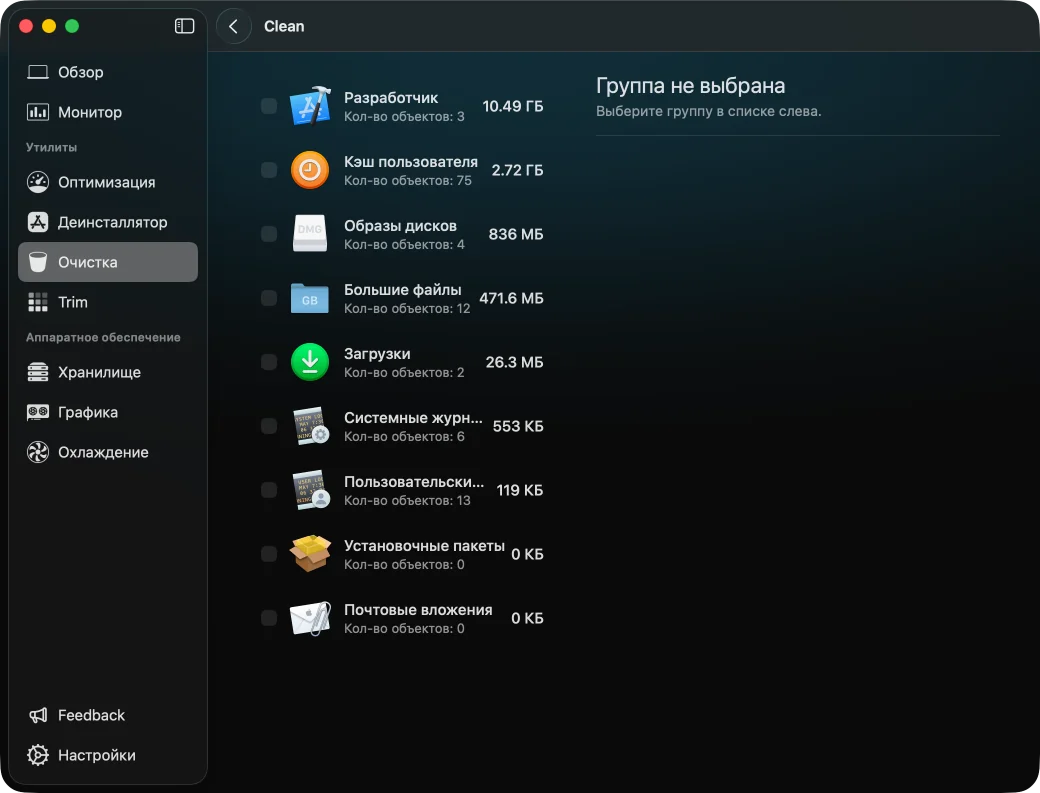Click the 10.49 ГБ size value
The width and height of the screenshot is (1040, 793).
point(512,106)
